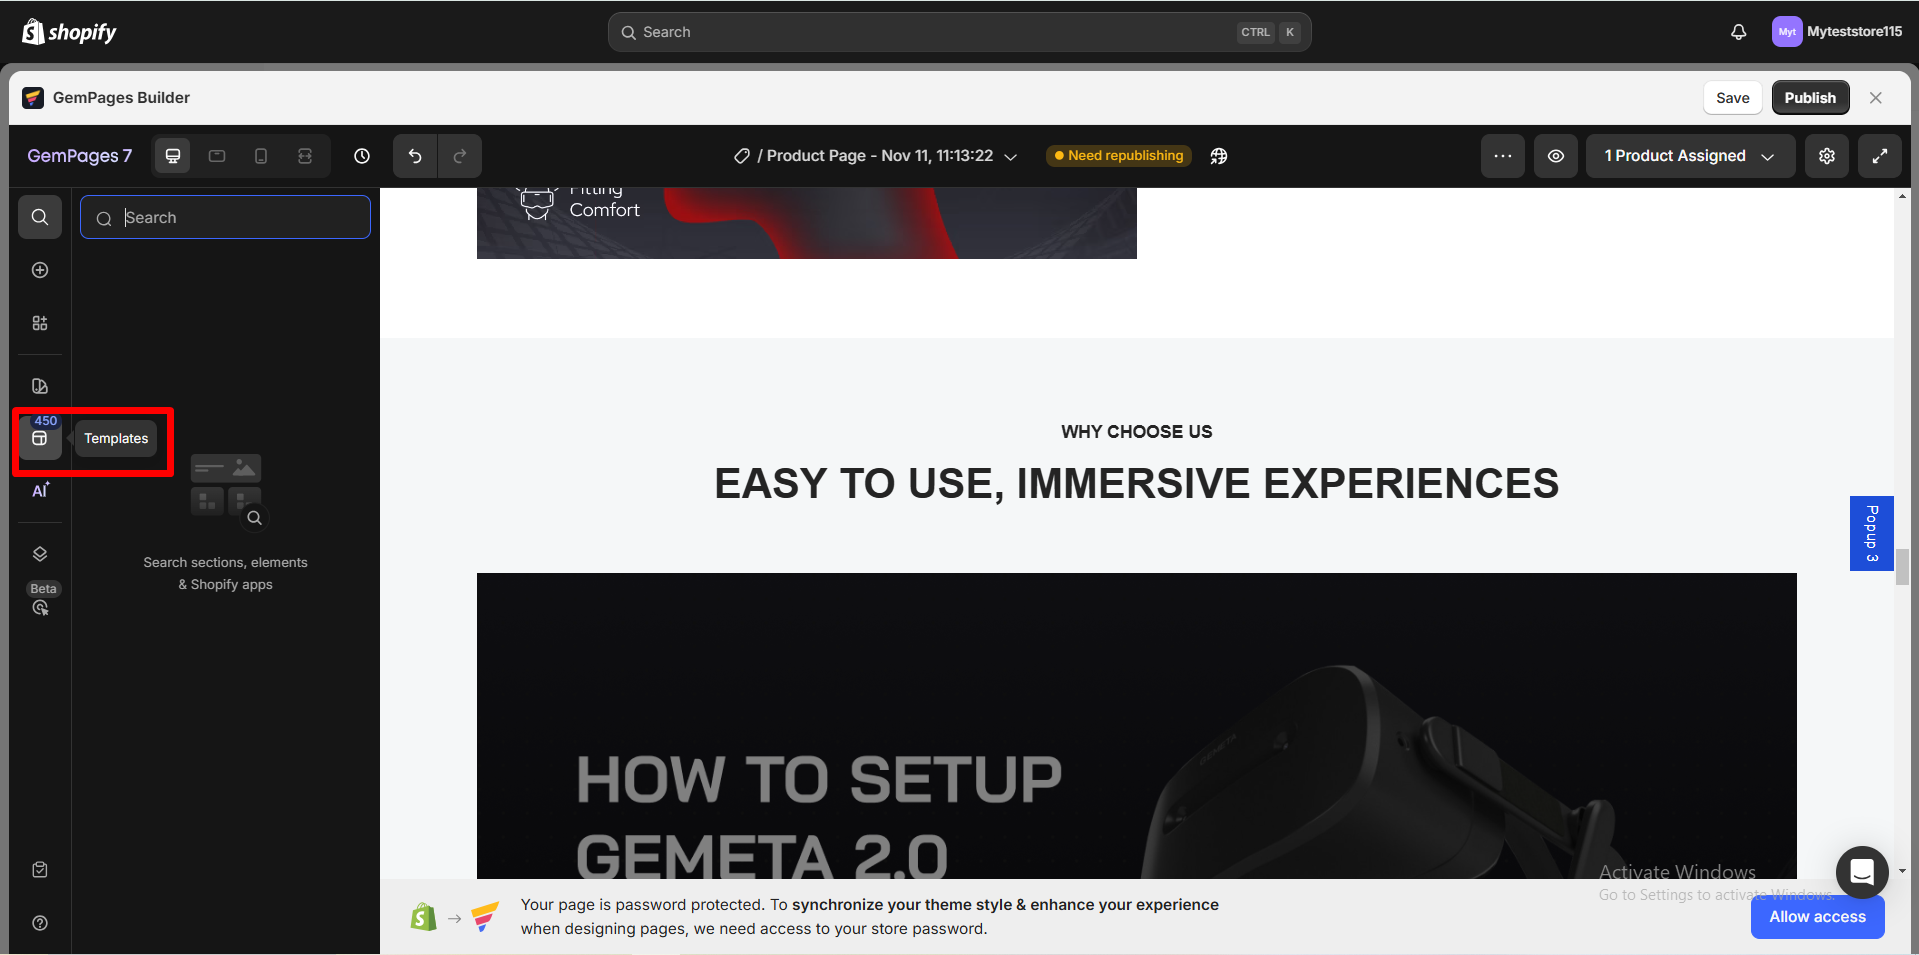Switch to desktop device view

173,156
